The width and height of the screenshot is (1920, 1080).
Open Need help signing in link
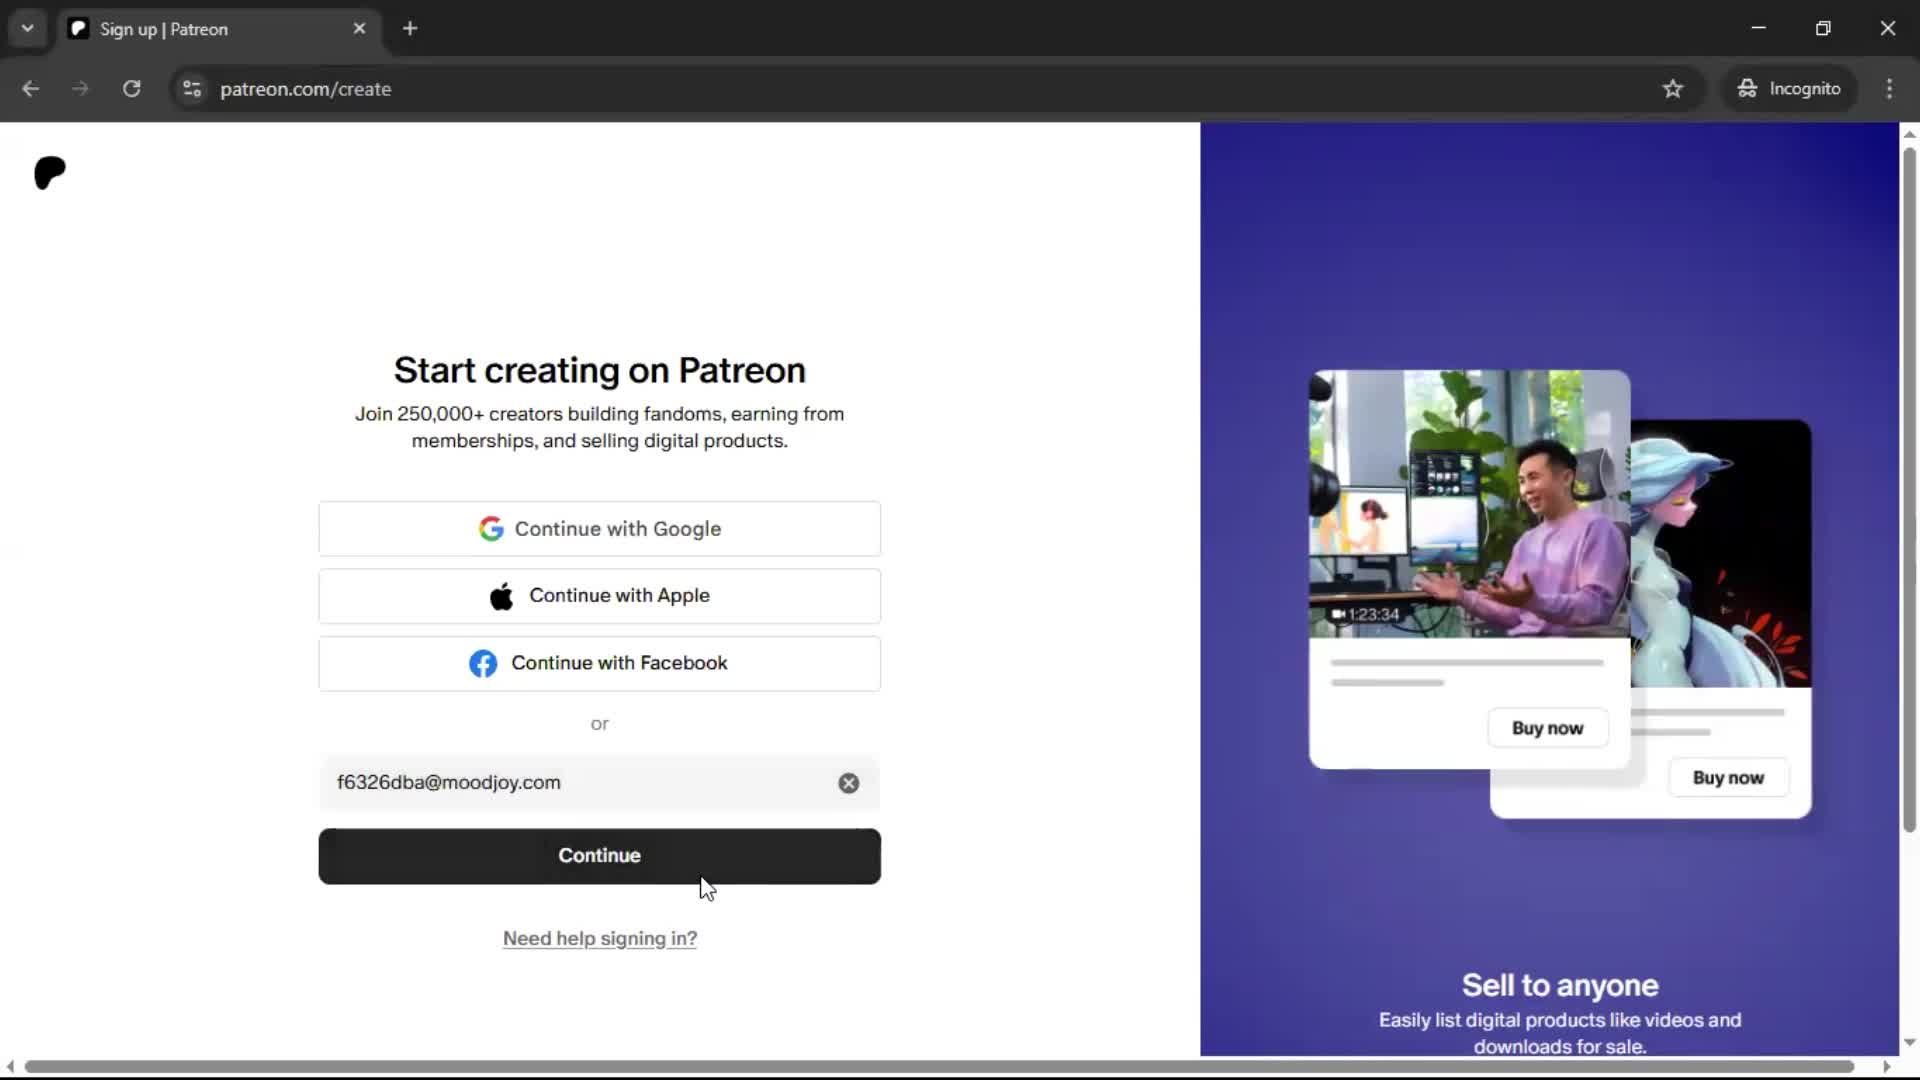(x=600, y=938)
